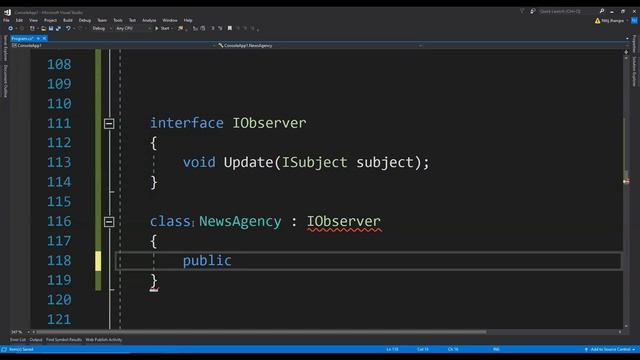Open the Properties side tab on the right
The height and width of the screenshot is (360, 640).
coord(634,44)
